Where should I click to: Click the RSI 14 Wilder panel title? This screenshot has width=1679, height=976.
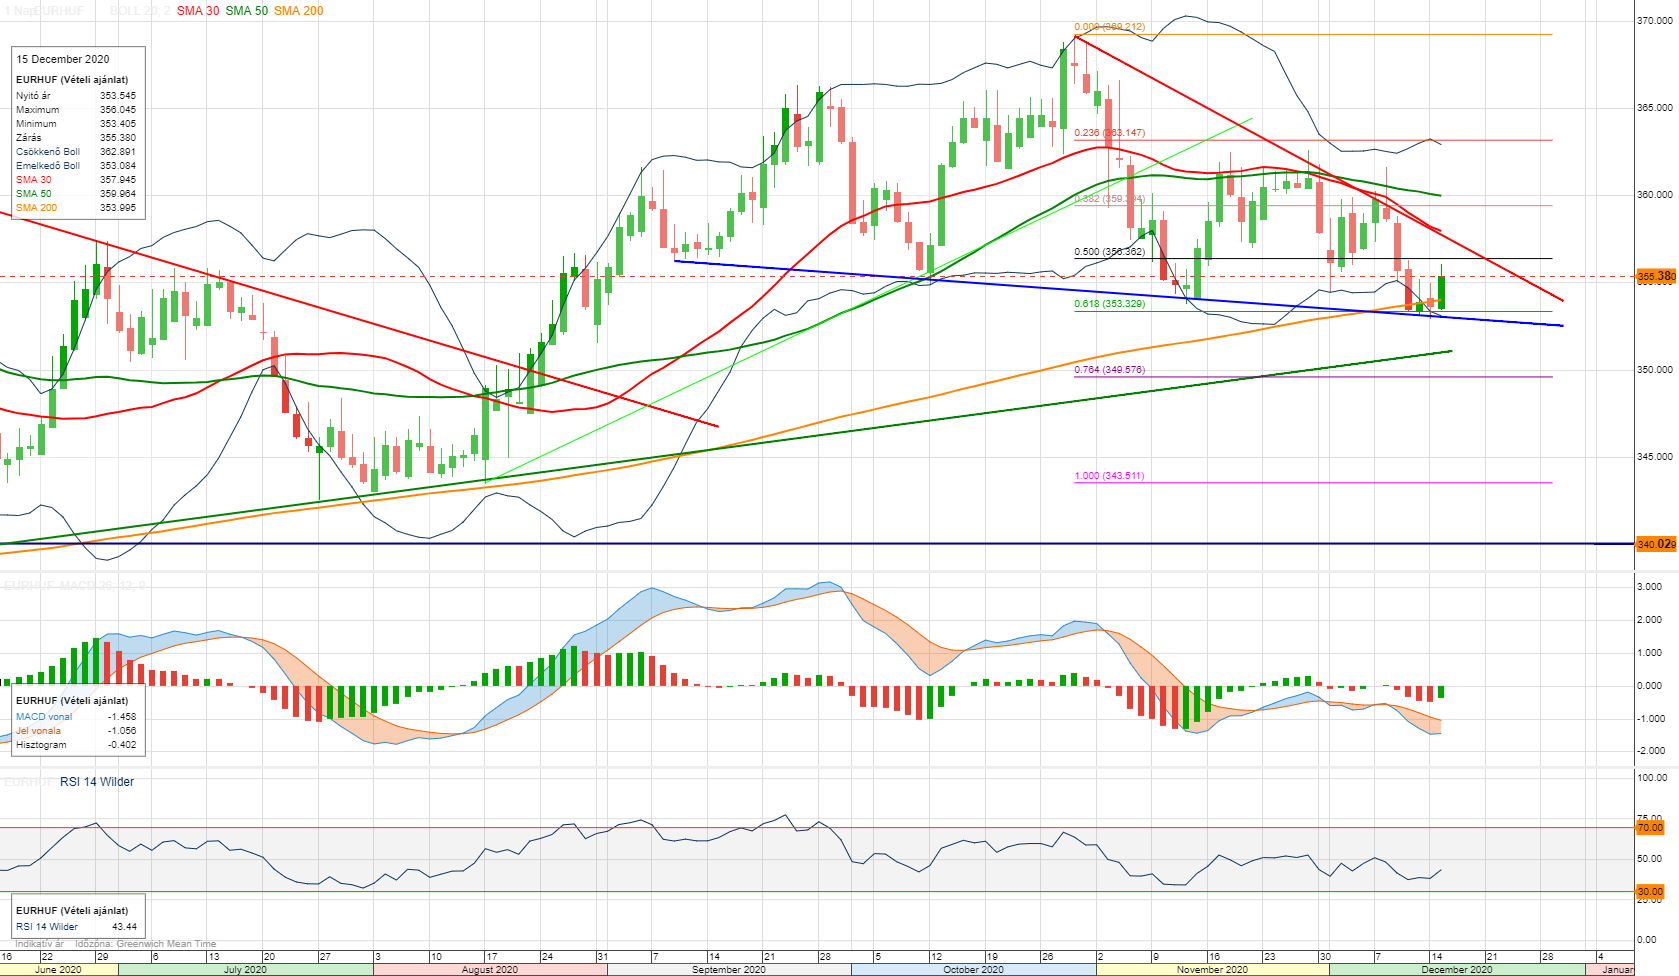96,782
